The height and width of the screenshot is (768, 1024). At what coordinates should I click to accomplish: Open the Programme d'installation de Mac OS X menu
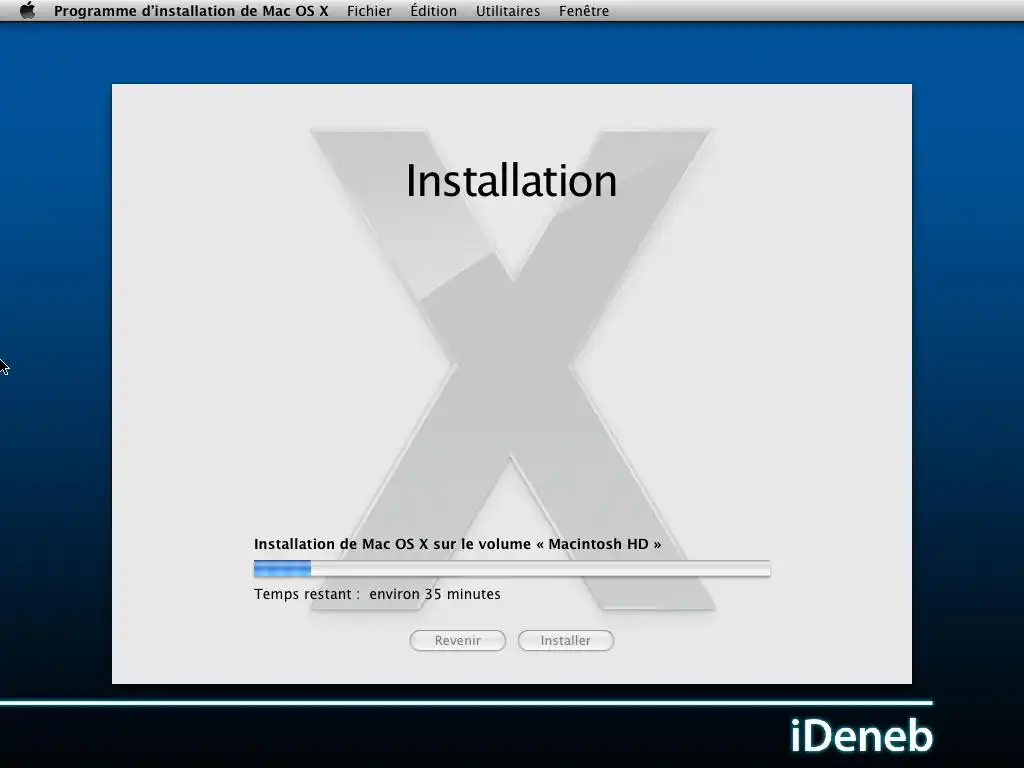(x=191, y=11)
